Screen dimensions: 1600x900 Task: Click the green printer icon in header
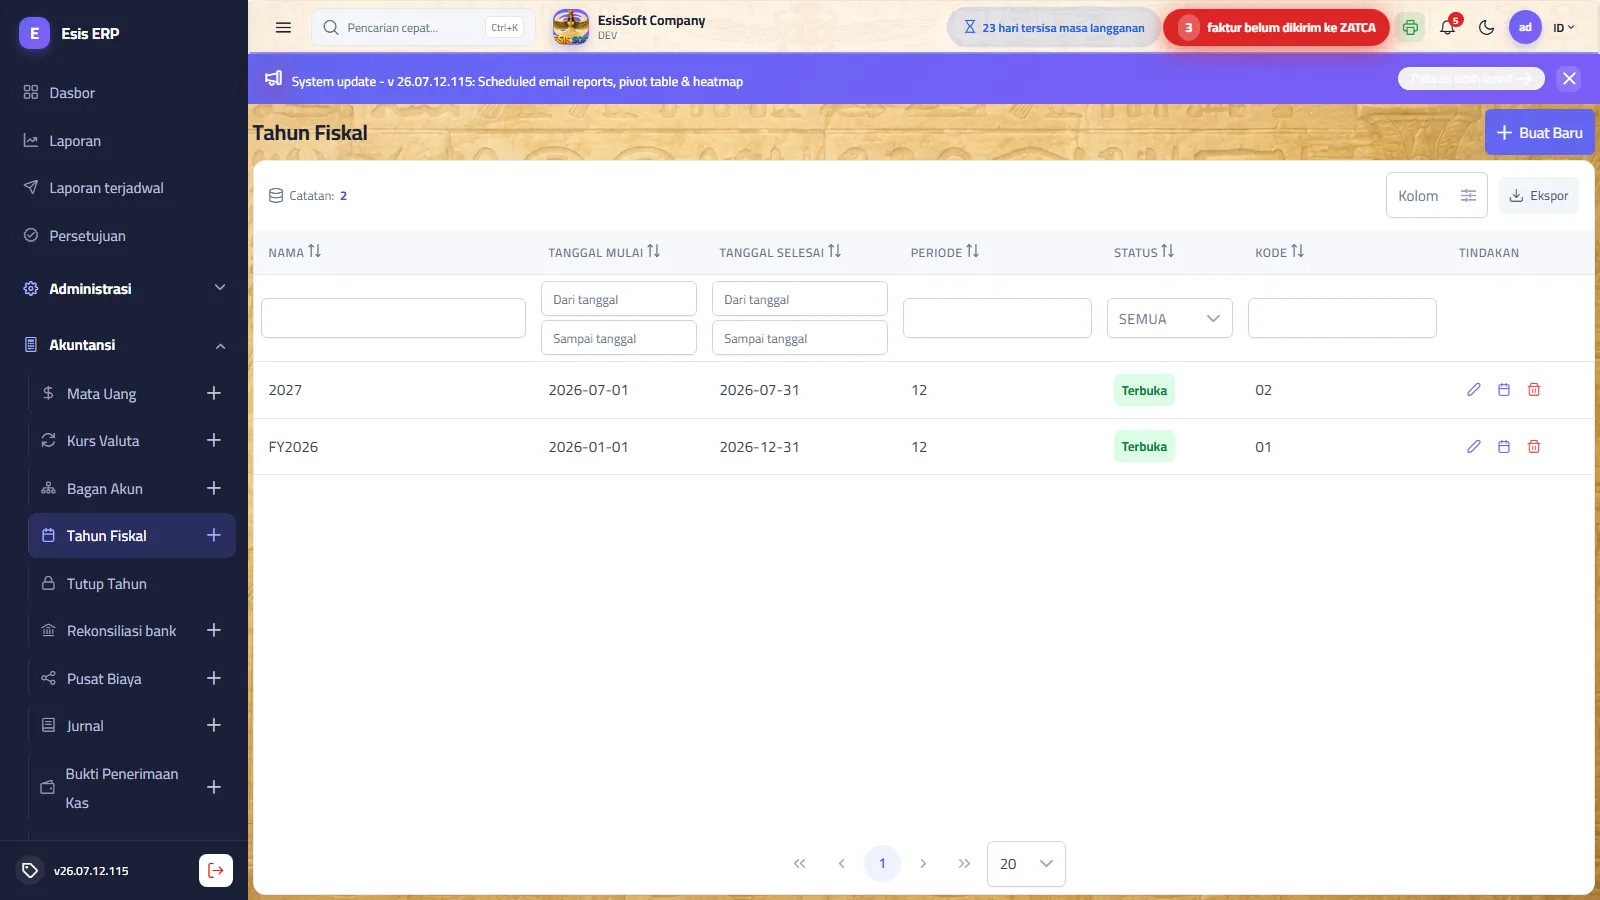tap(1410, 27)
